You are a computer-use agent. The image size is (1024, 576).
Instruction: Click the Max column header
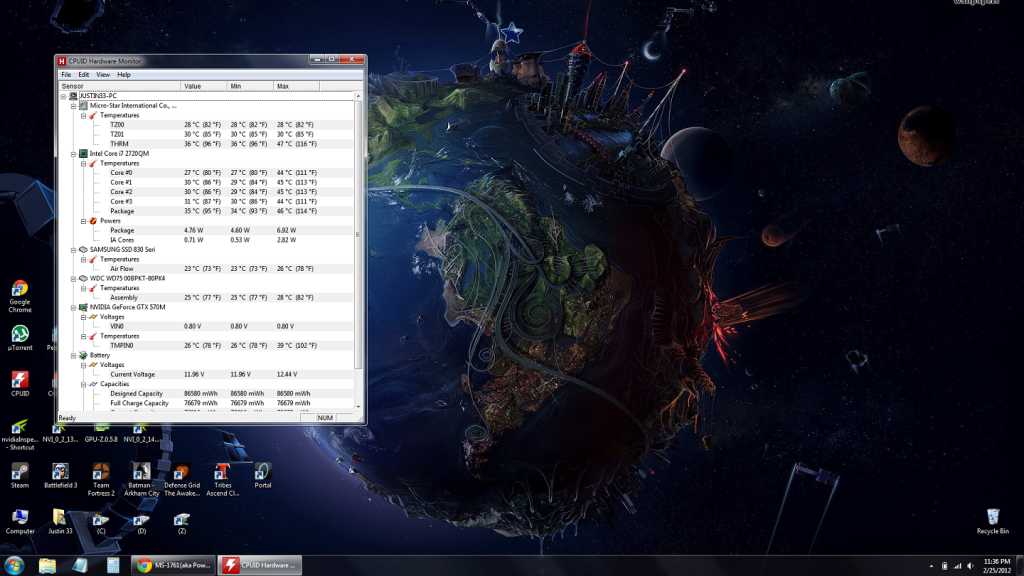[x=296, y=86]
